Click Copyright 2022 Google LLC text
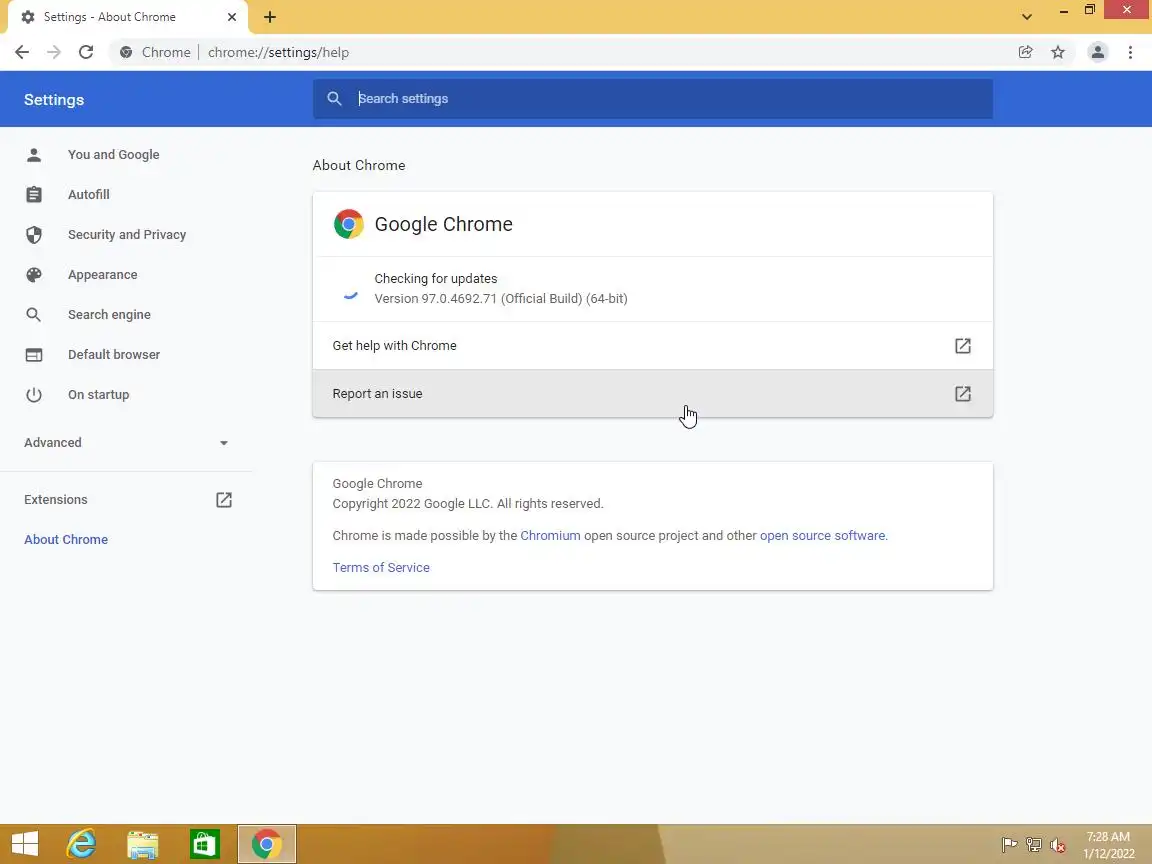This screenshot has width=1152, height=864. tap(468, 503)
